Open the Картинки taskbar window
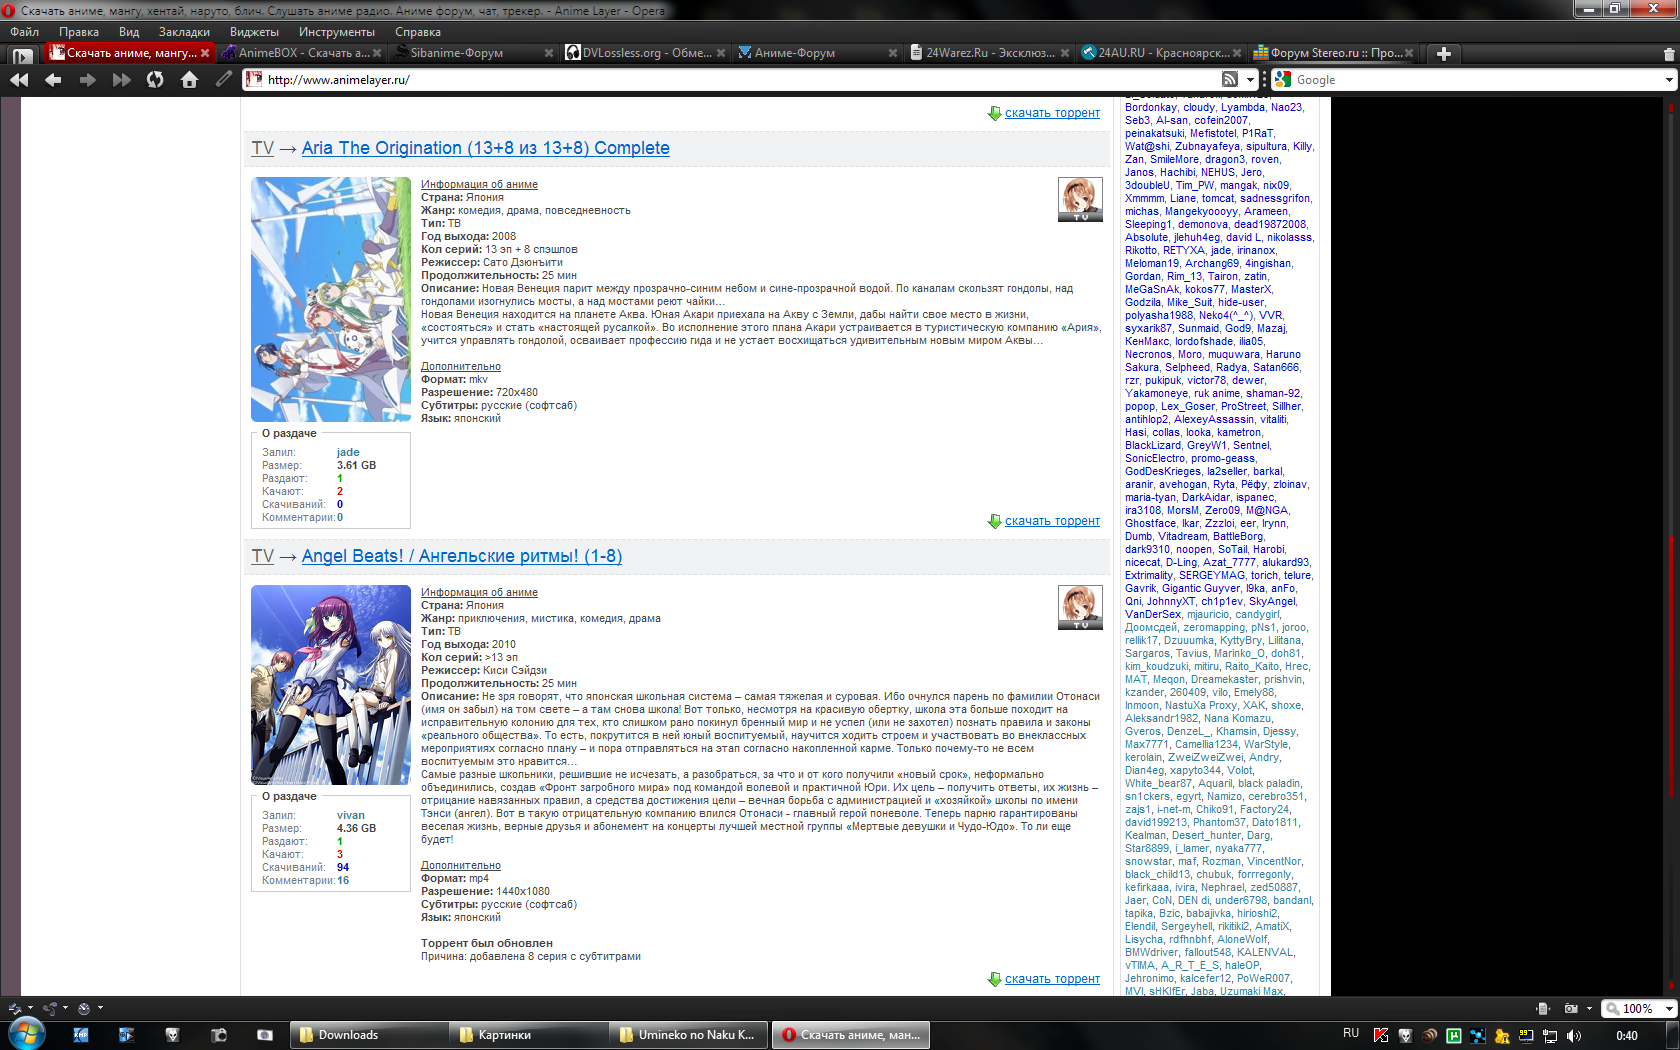This screenshot has width=1680, height=1050. [528, 1035]
